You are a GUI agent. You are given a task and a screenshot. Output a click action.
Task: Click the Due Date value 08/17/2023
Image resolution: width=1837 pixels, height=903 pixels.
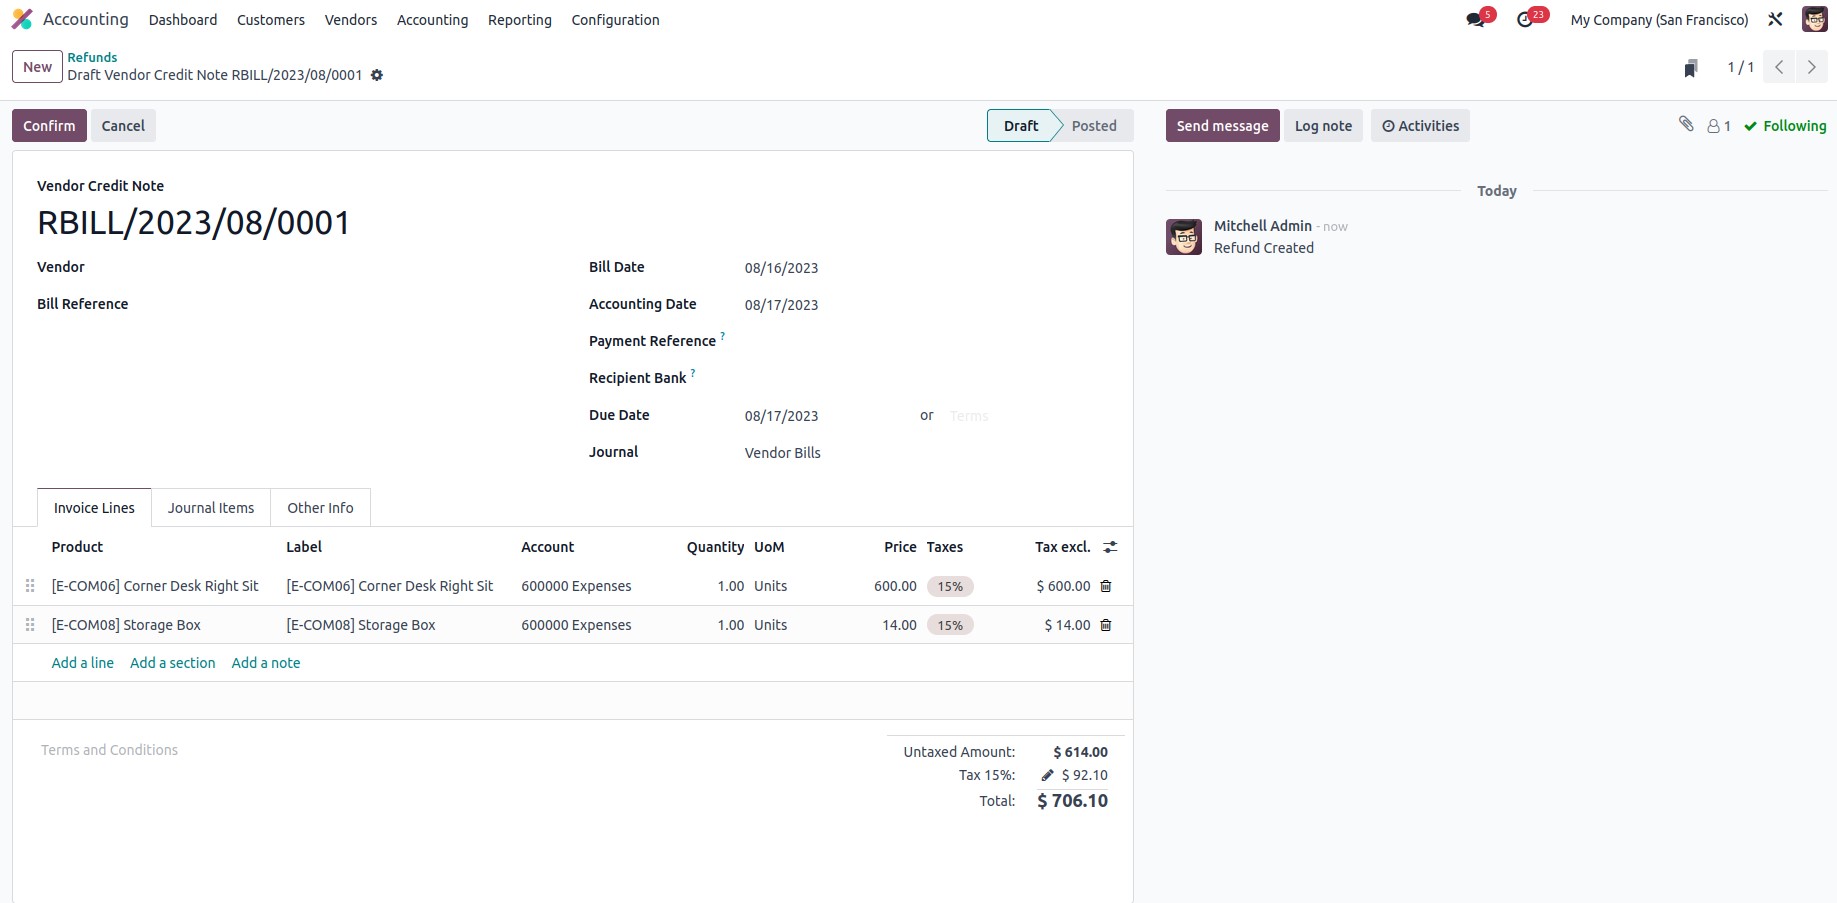(781, 416)
